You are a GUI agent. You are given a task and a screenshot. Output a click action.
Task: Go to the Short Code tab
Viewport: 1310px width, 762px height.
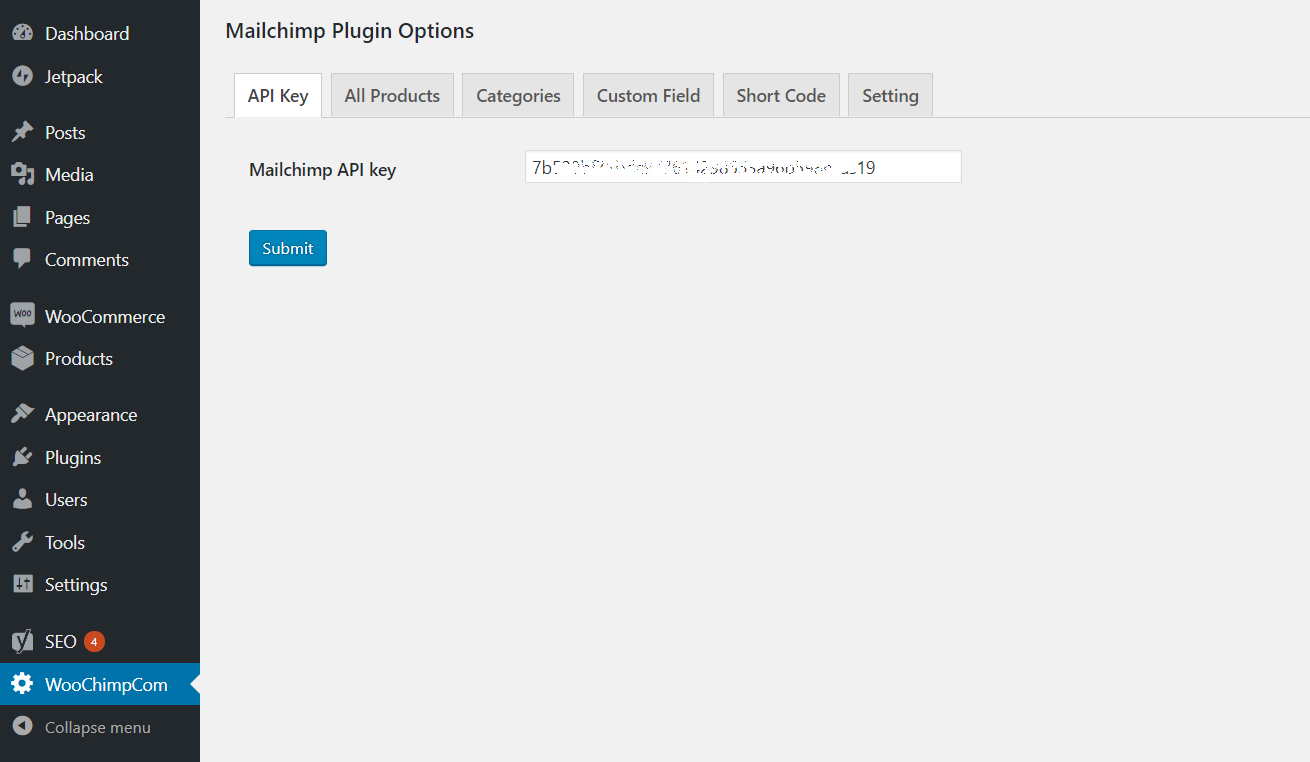pyautogui.click(x=781, y=96)
